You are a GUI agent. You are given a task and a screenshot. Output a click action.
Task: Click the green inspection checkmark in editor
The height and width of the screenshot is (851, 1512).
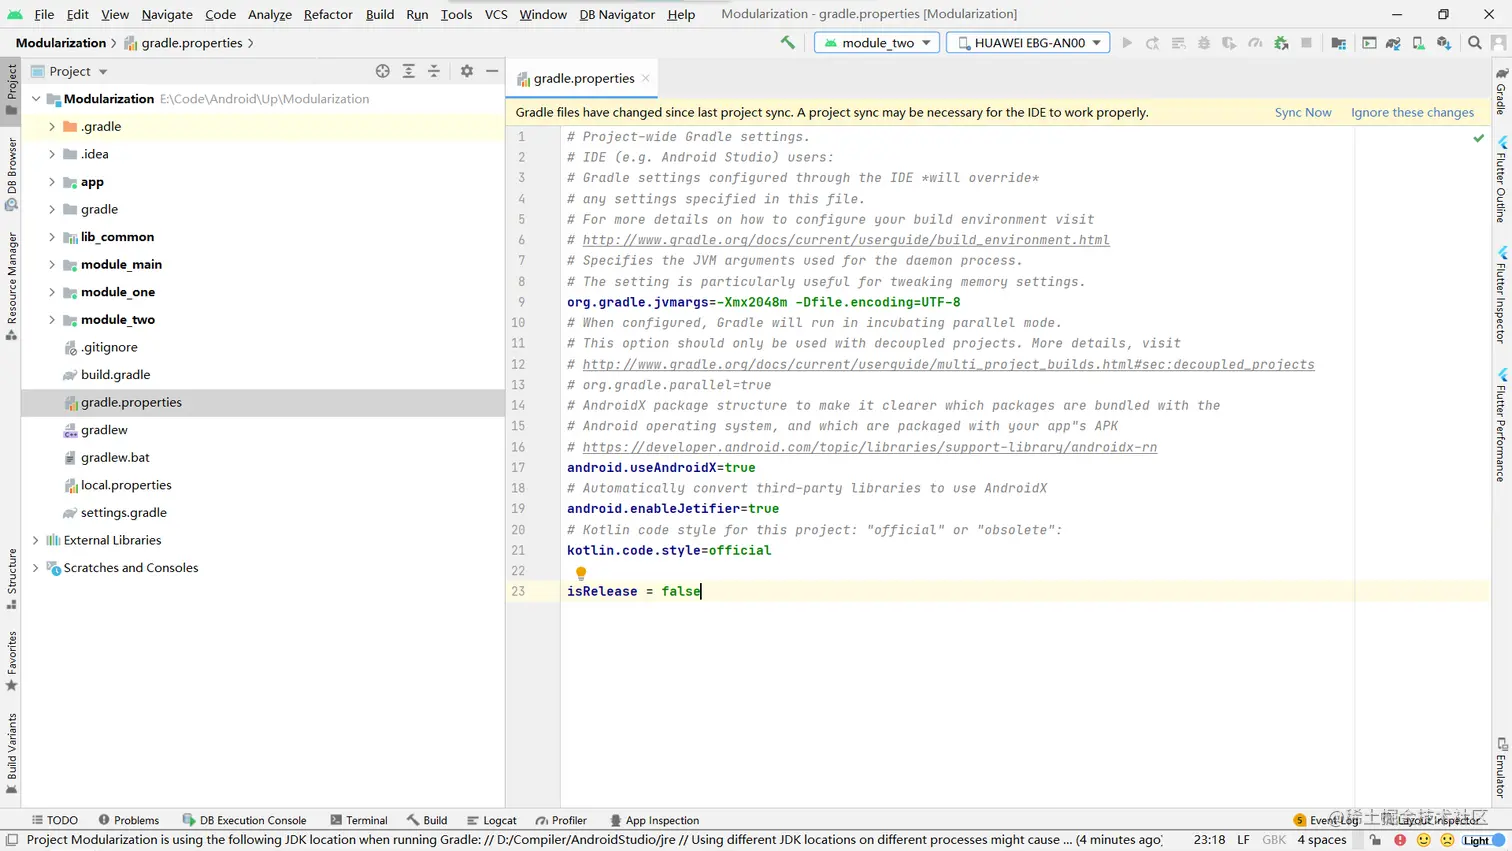(1479, 138)
